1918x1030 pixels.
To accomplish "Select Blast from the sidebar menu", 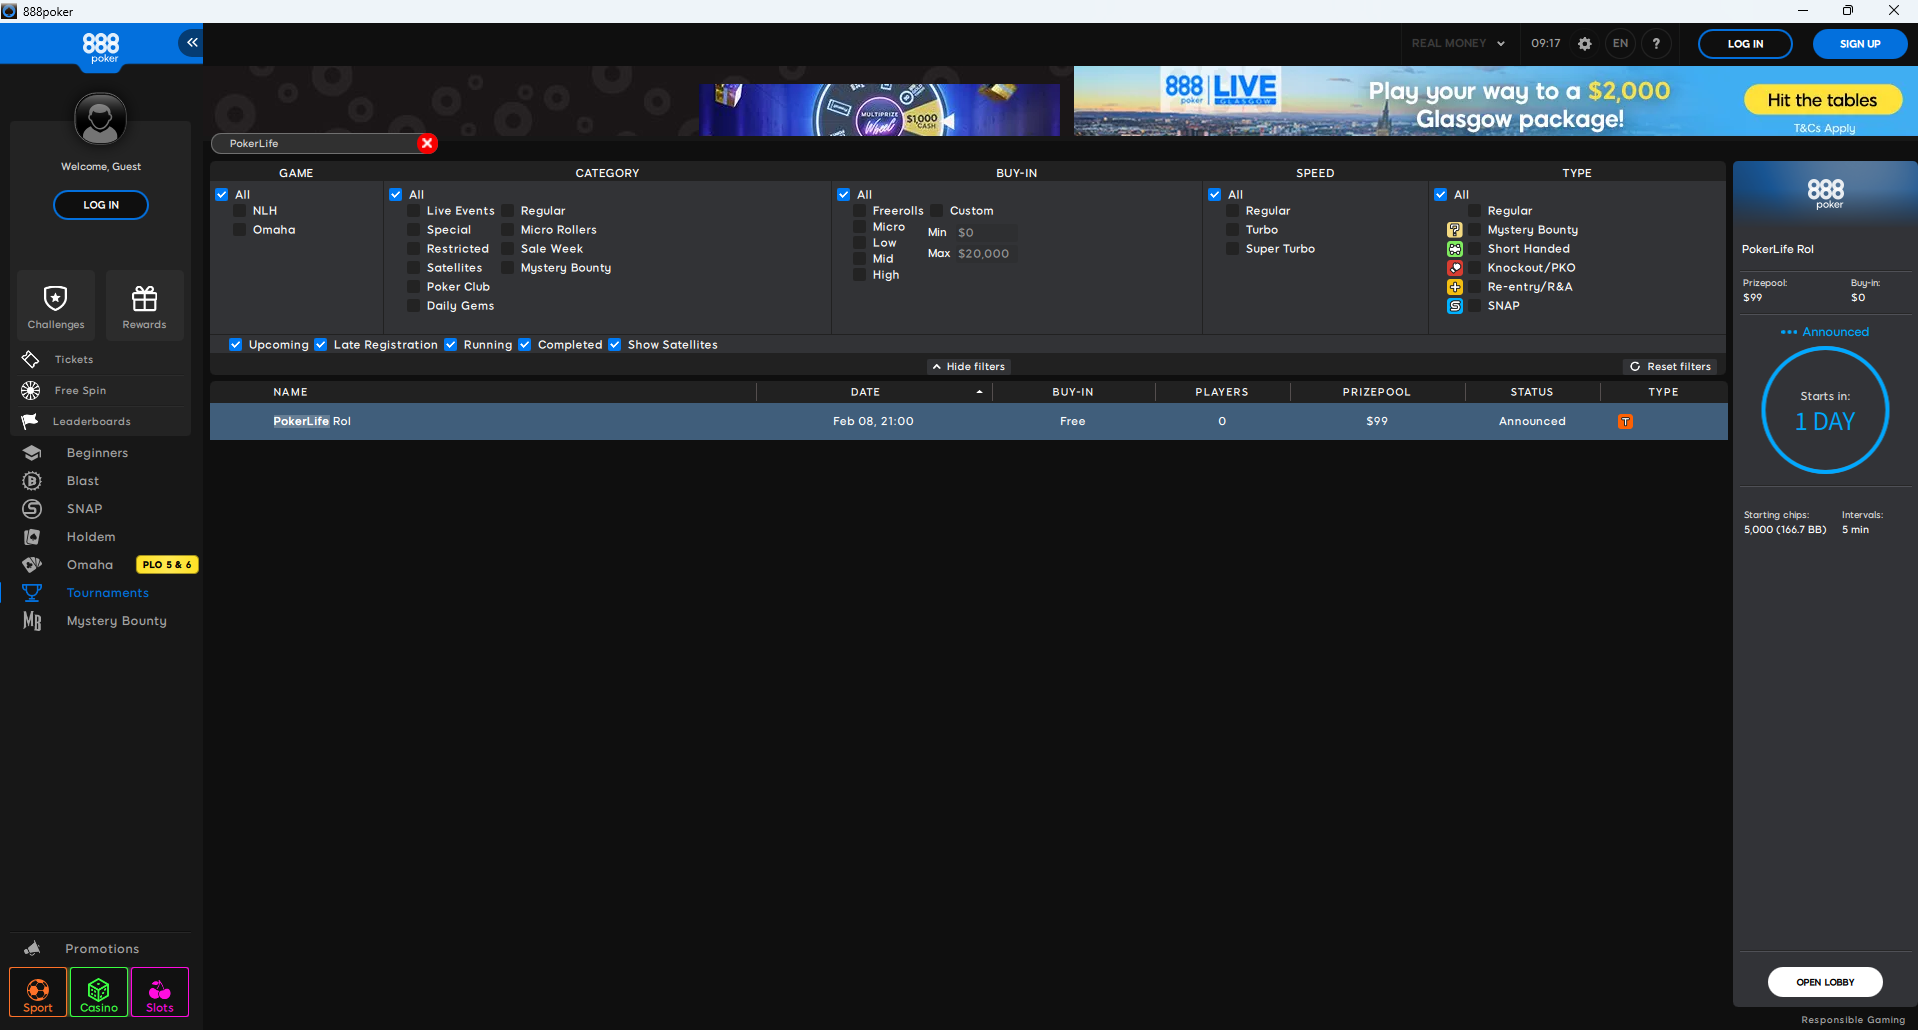I will point(82,481).
